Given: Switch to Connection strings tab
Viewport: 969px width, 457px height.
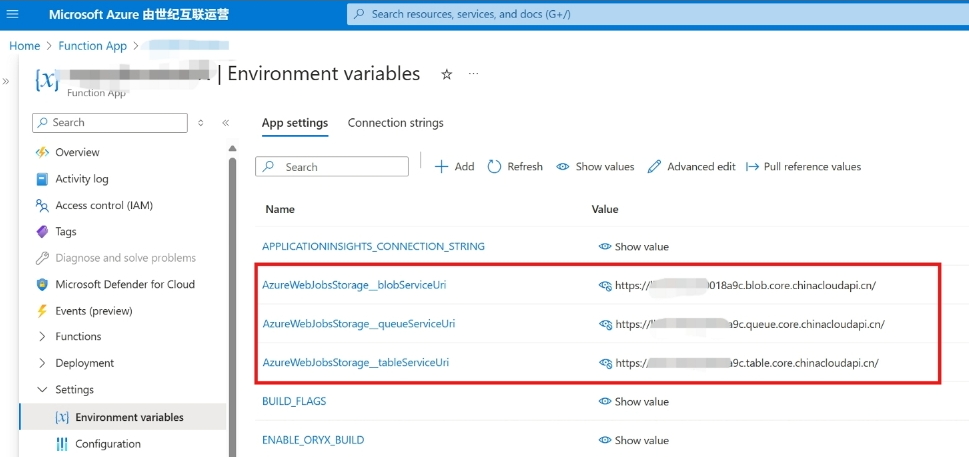Looking at the screenshot, I should coord(395,123).
